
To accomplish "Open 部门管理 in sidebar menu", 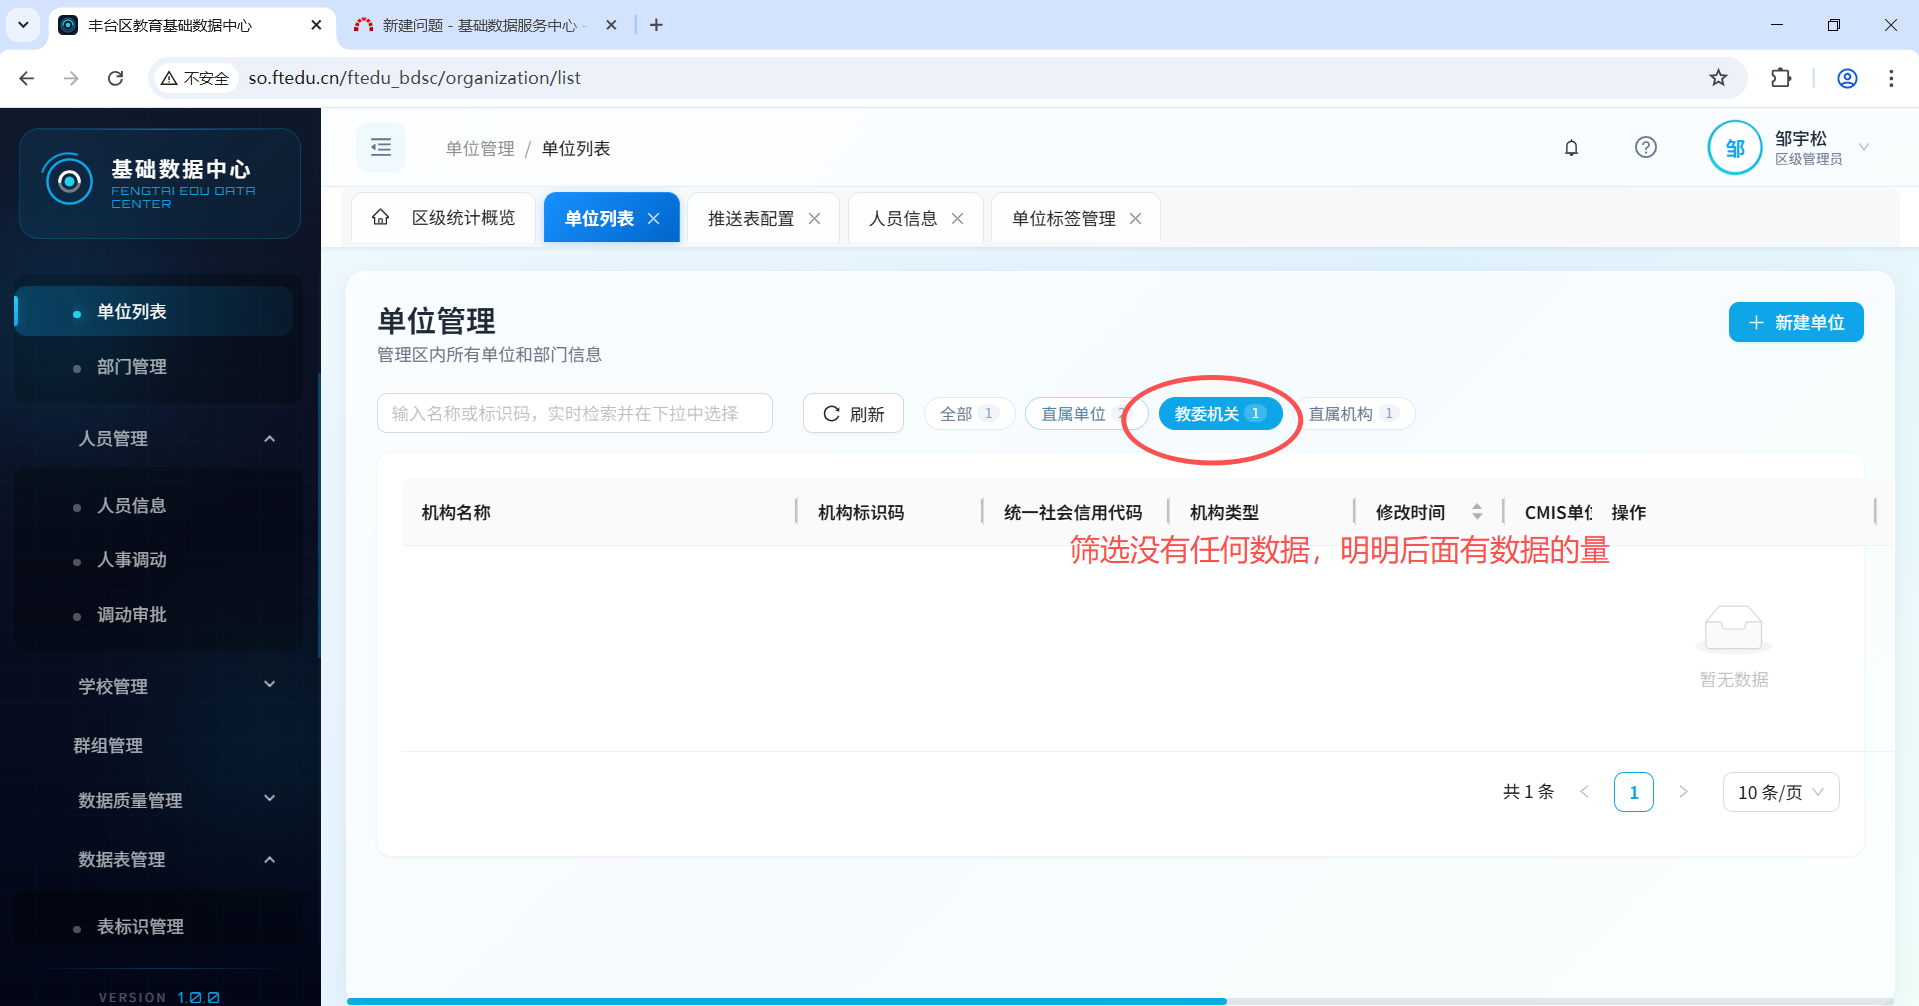I will [x=132, y=367].
